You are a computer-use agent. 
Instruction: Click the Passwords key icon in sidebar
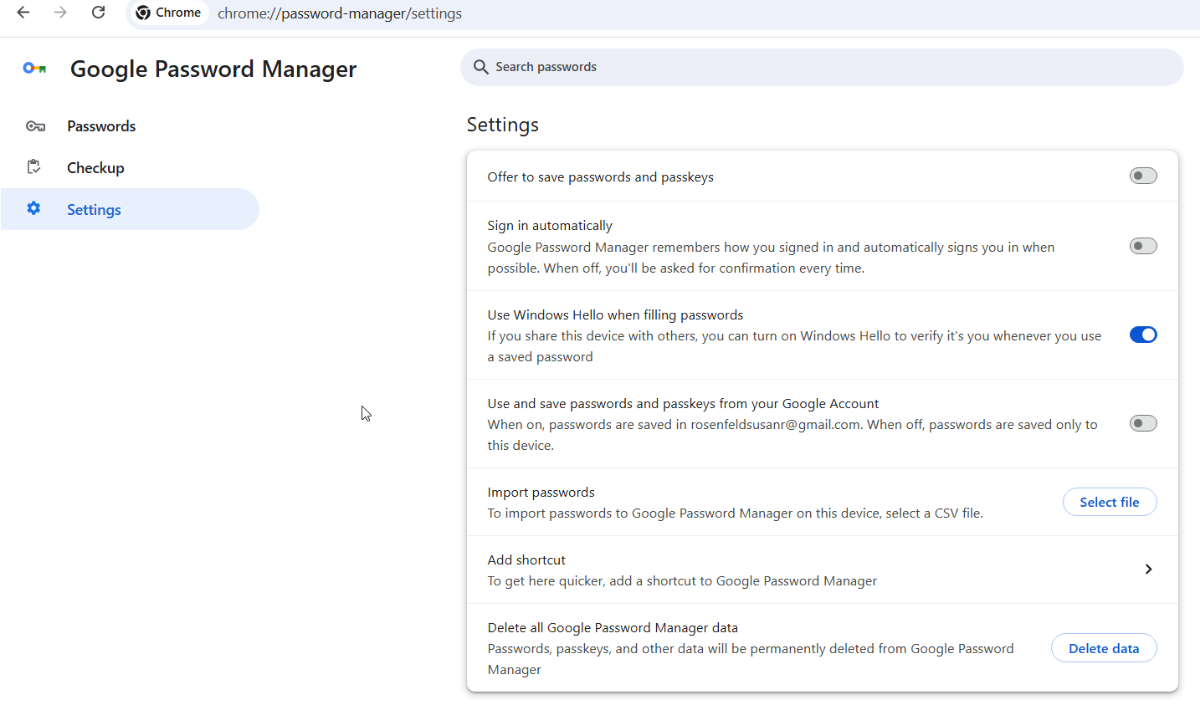tap(35, 126)
